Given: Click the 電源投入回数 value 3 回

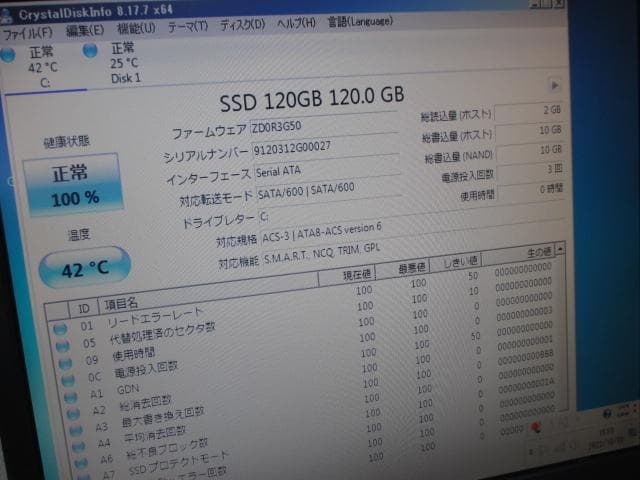Looking at the screenshot, I should pos(531,171).
